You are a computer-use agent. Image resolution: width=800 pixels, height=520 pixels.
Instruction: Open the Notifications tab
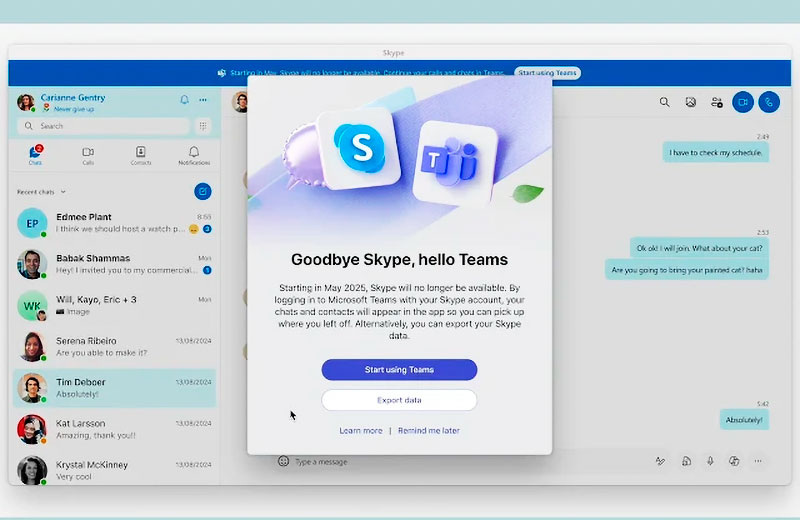tap(194, 155)
